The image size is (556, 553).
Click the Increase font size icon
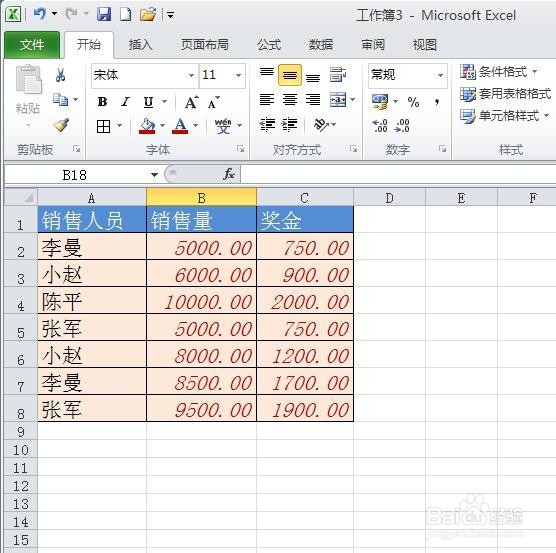click(x=192, y=102)
